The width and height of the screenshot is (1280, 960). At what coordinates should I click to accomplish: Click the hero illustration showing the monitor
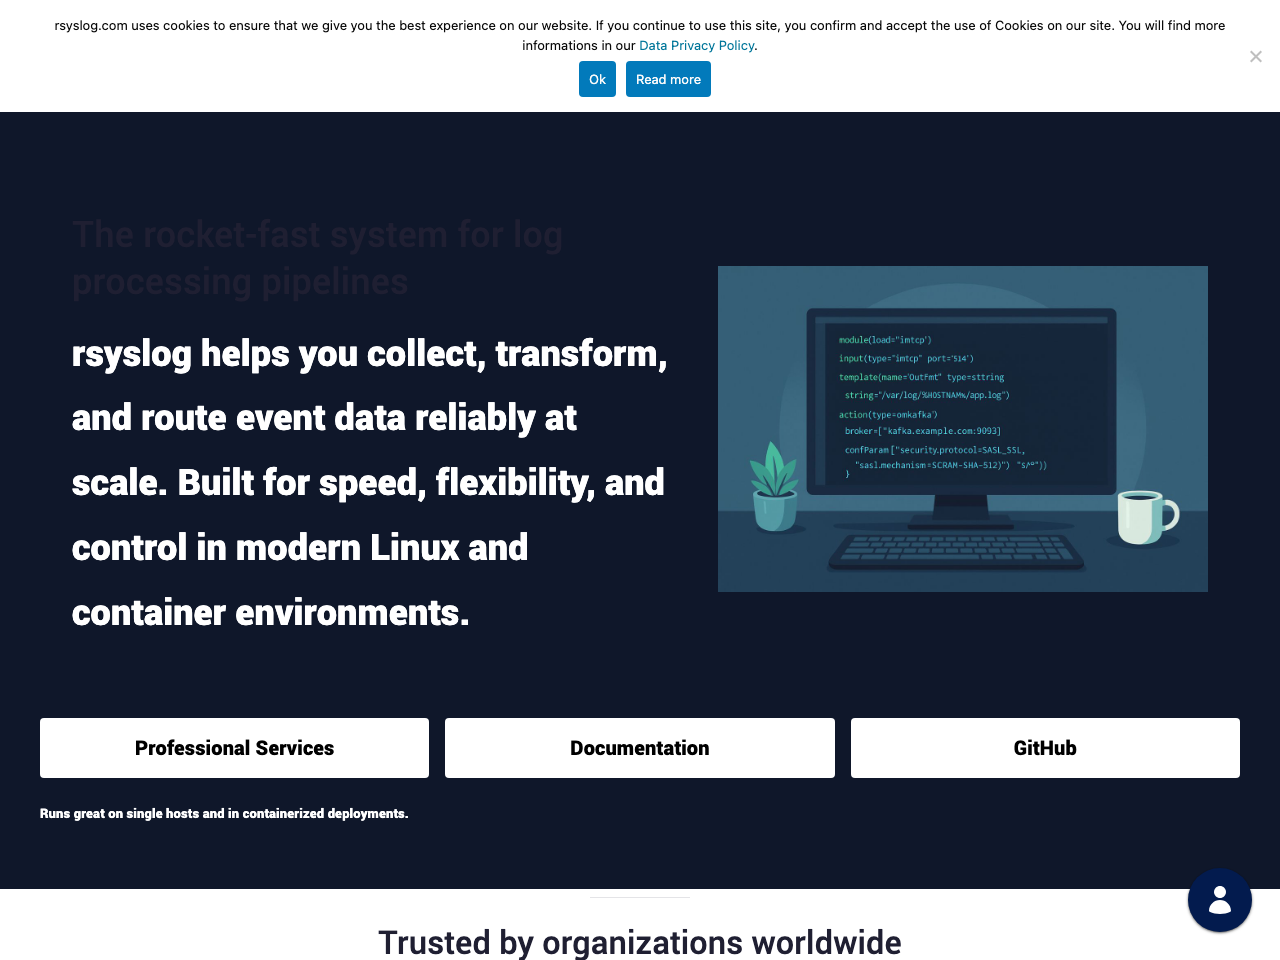pos(962,428)
